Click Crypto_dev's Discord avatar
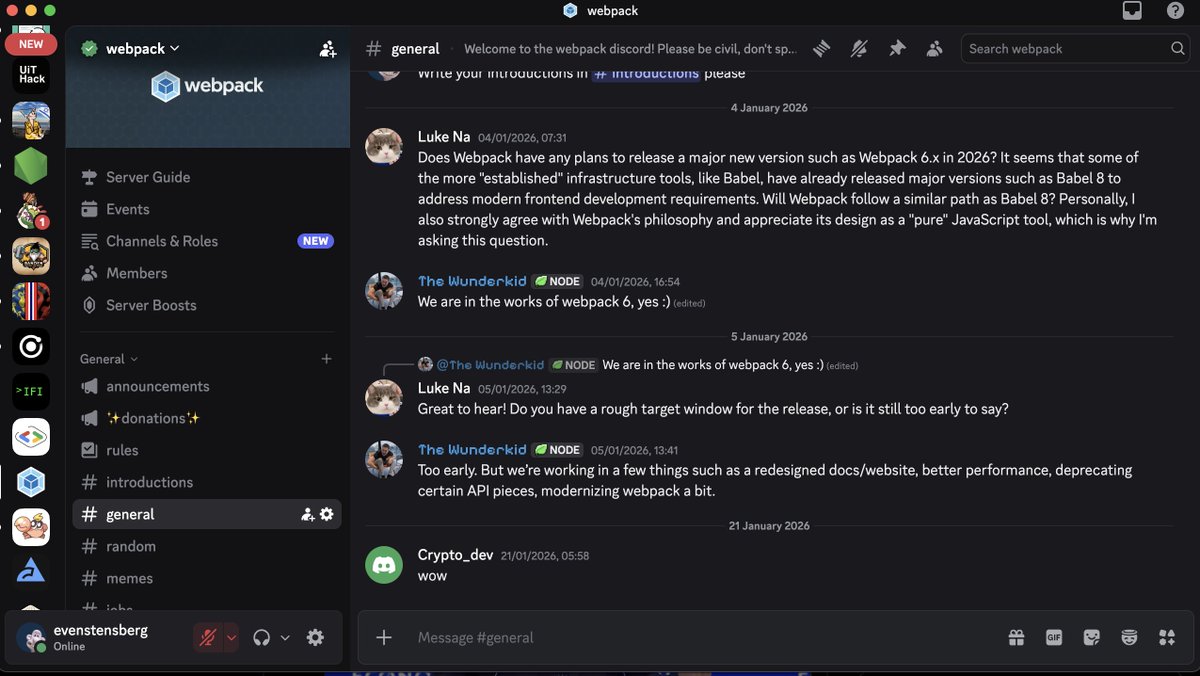1200x676 pixels. click(384, 565)
